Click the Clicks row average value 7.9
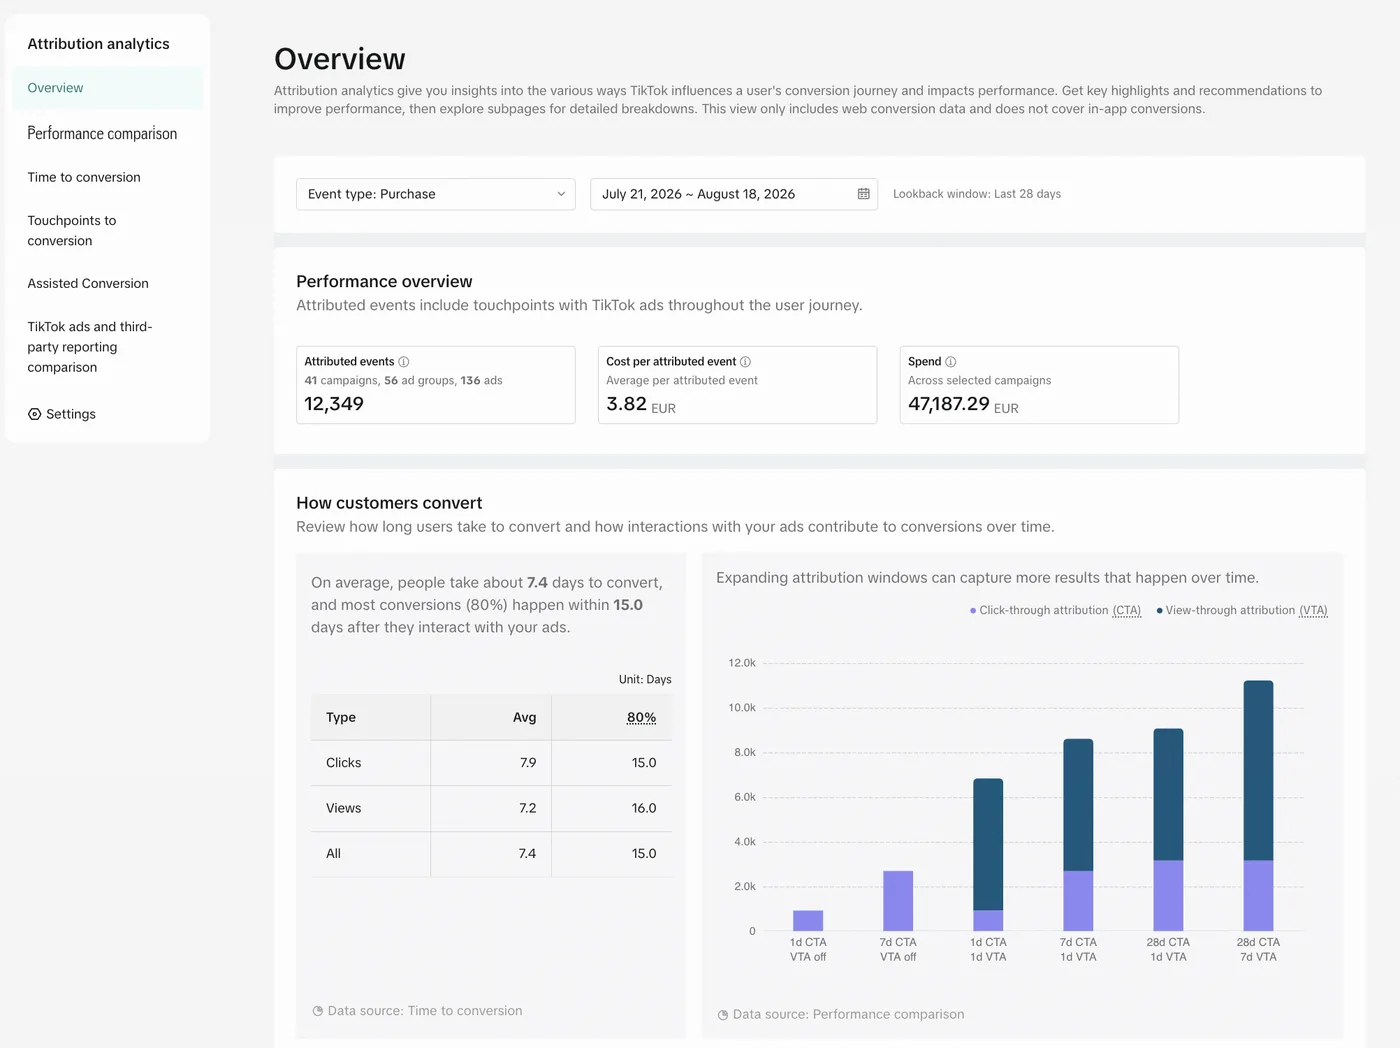 pos(528,763)
